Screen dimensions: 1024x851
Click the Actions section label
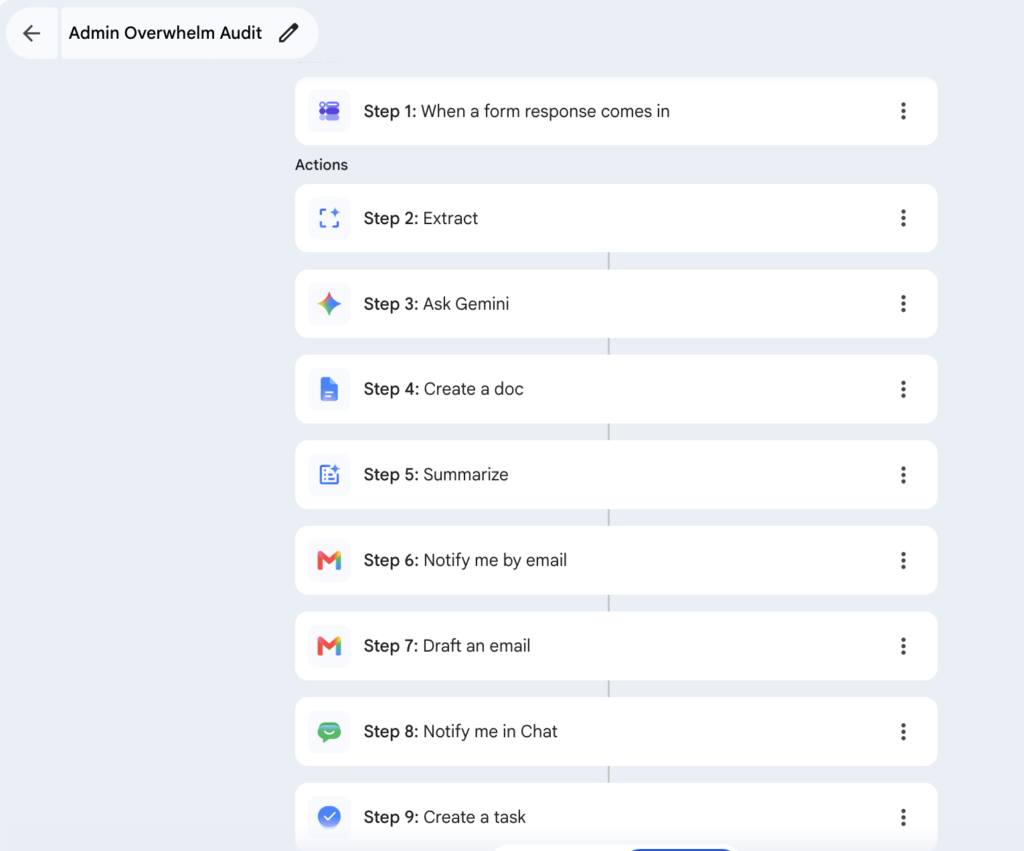click(321, 165)
